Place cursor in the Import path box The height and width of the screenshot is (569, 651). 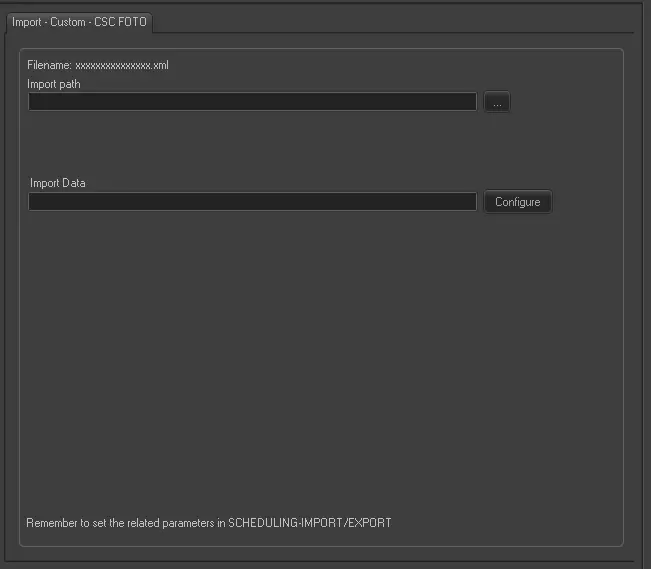click(252, 102)
